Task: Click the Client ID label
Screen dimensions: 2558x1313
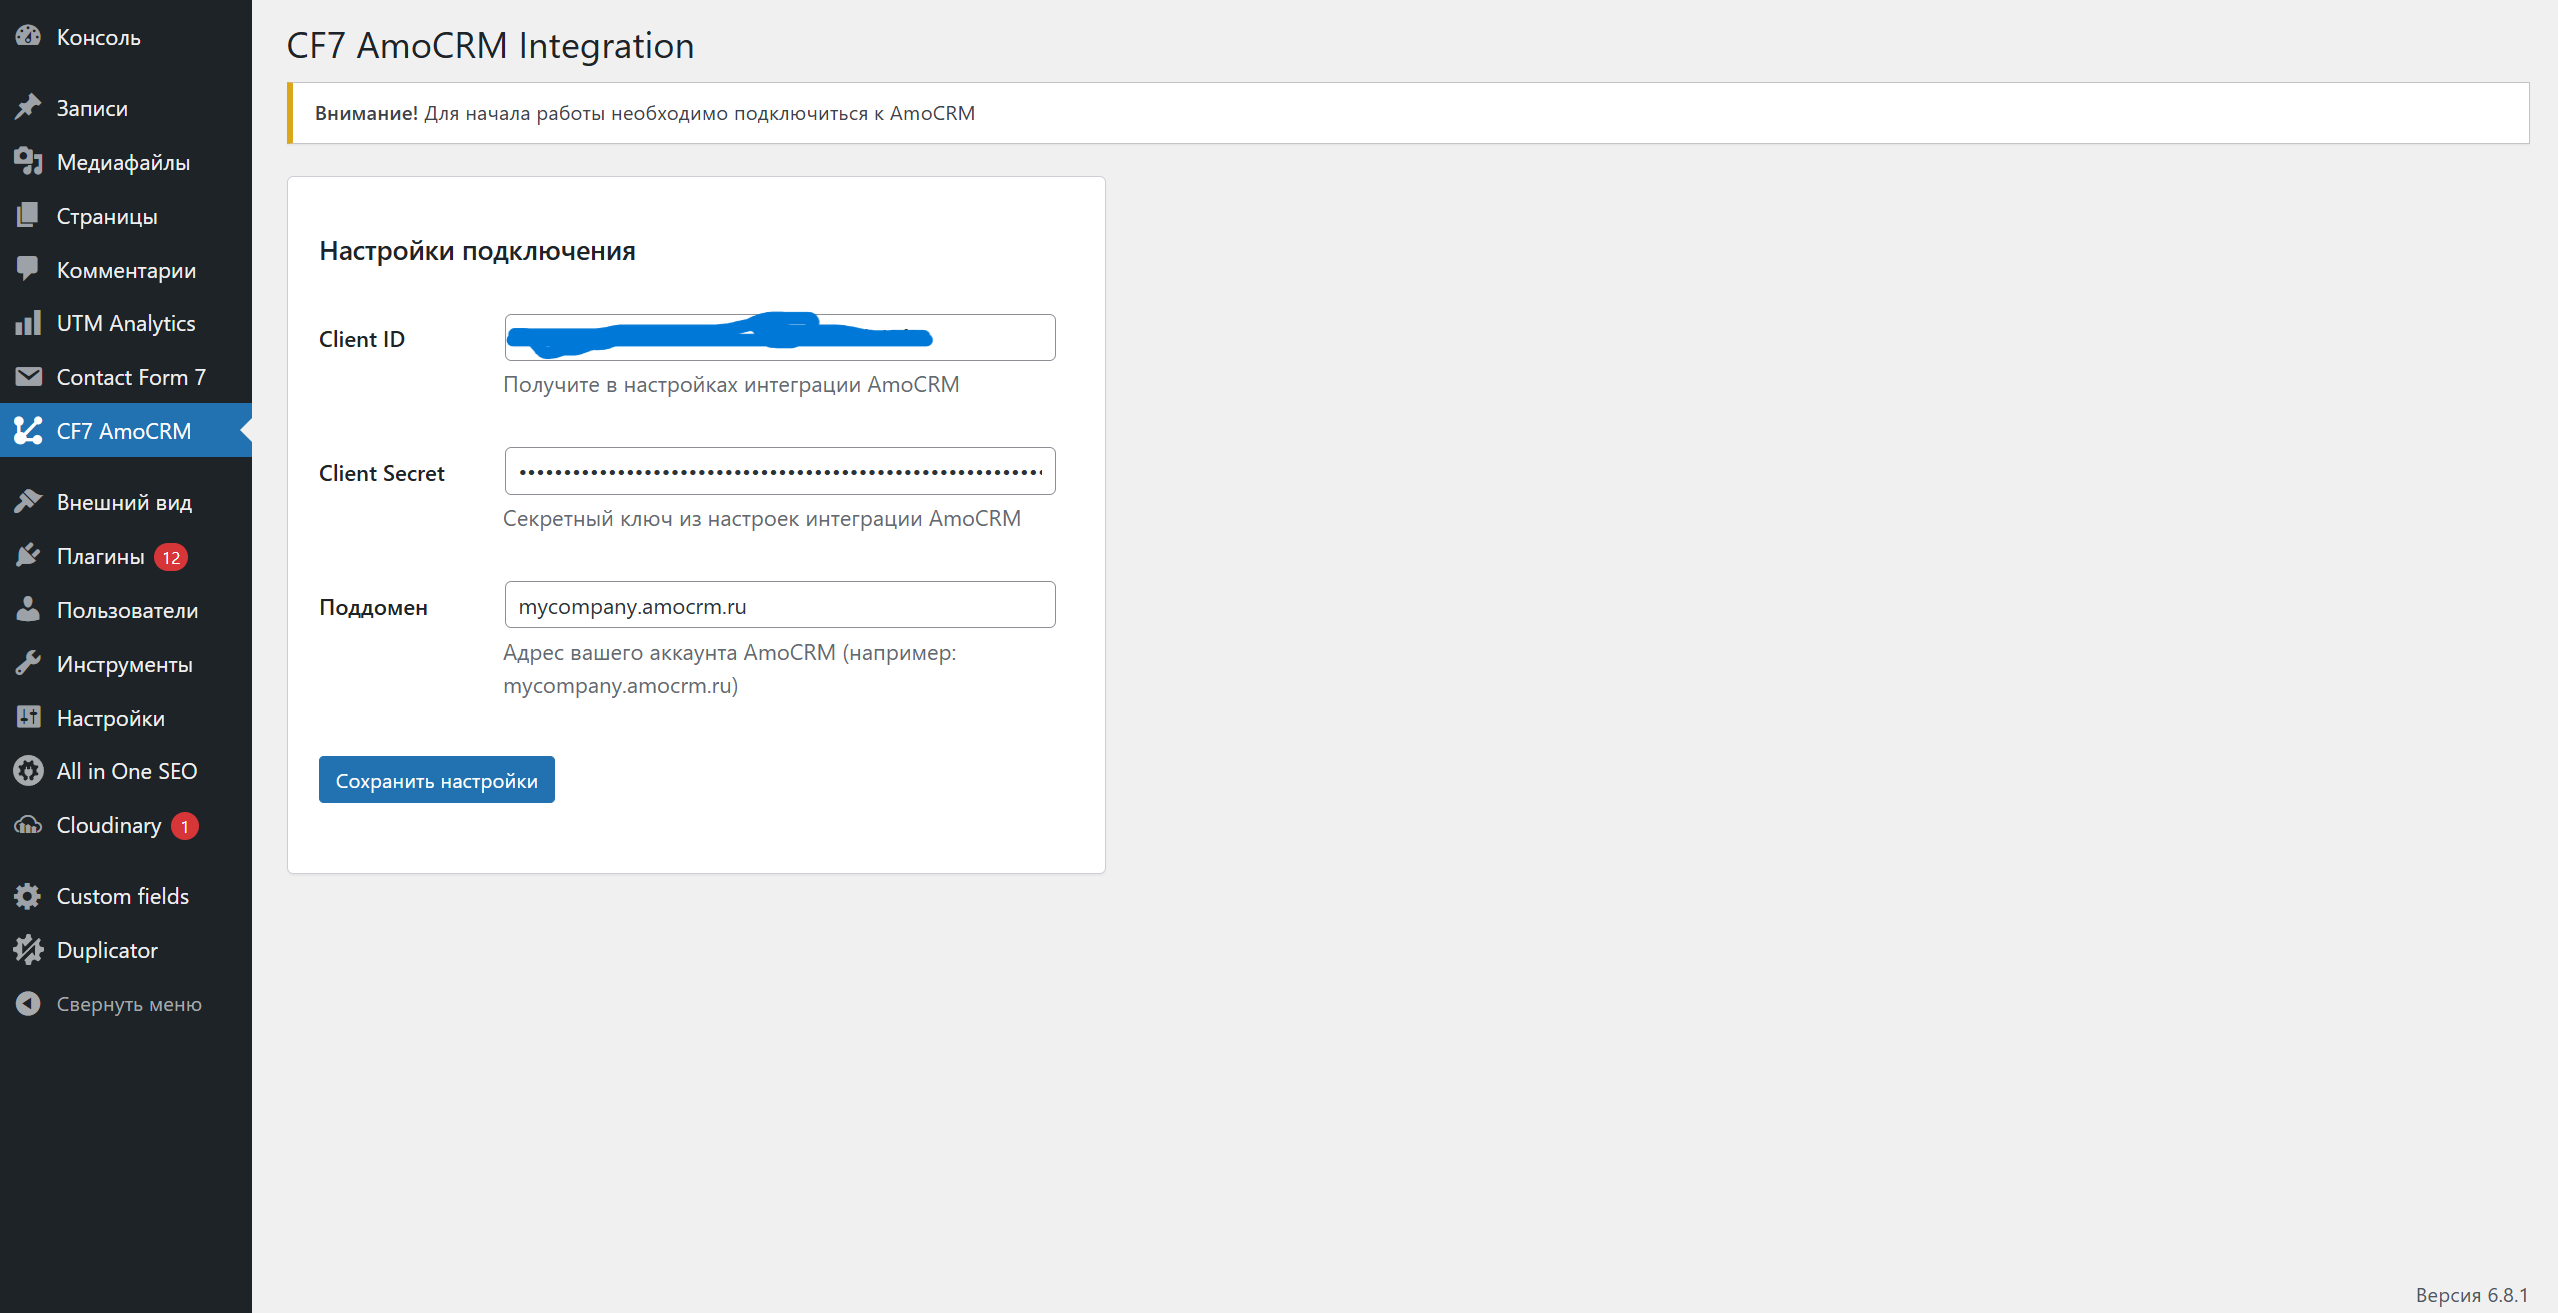Action: (362, 339)
